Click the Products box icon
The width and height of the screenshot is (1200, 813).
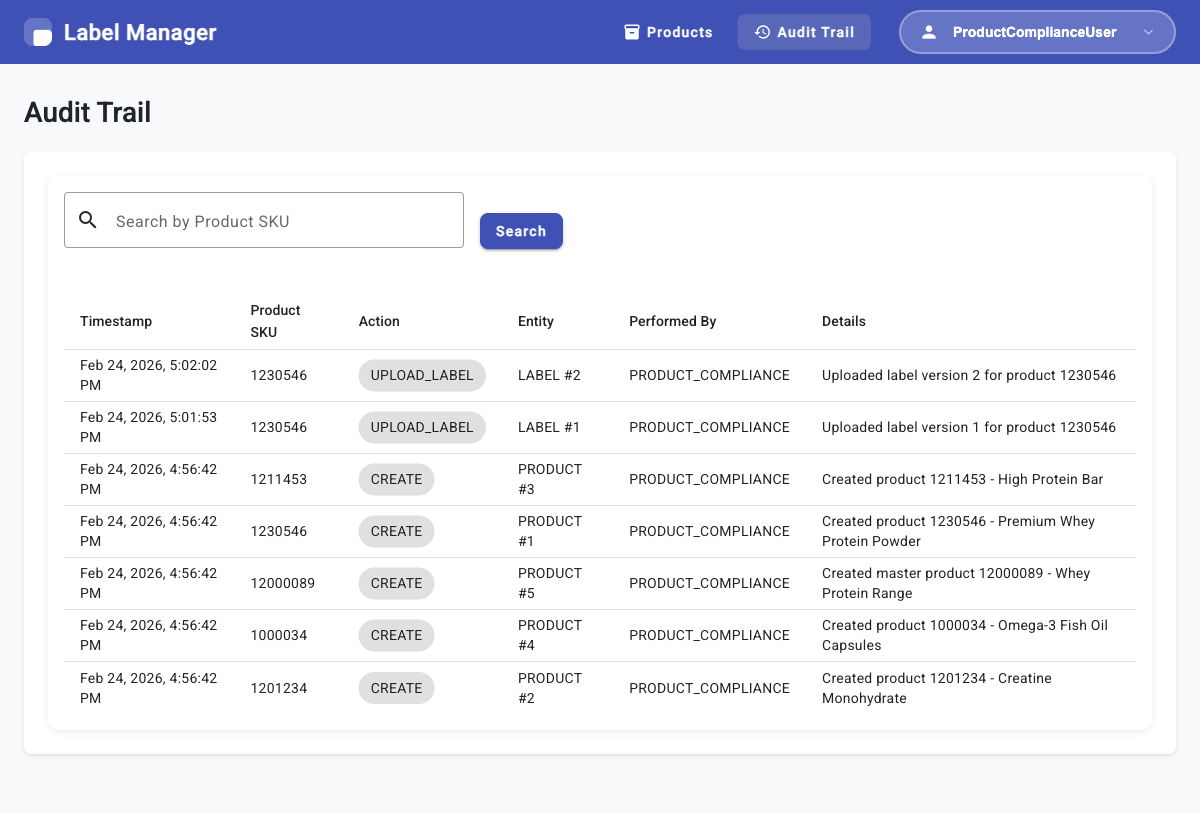(631, 32)
